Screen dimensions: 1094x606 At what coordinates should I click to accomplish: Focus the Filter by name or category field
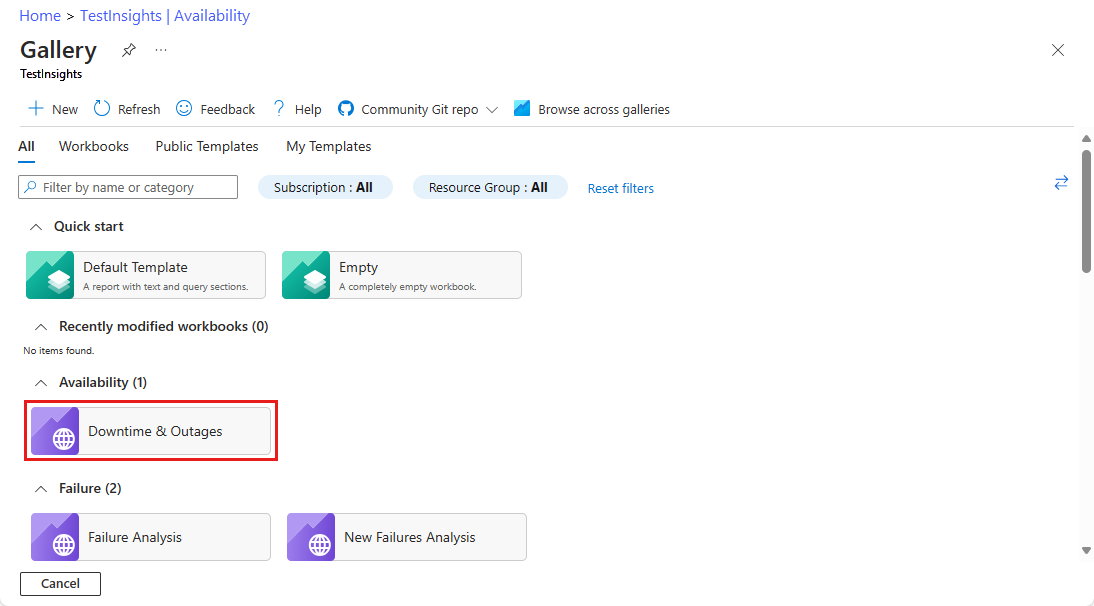(x=128, y=187)
